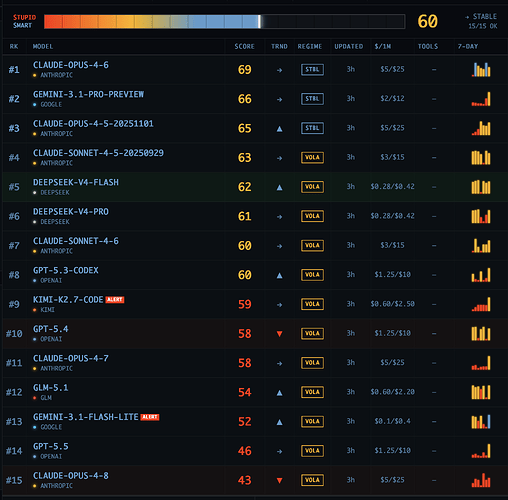
Task: Click the STABLE 15/15 OK status indicator
Action: [481, 21]
